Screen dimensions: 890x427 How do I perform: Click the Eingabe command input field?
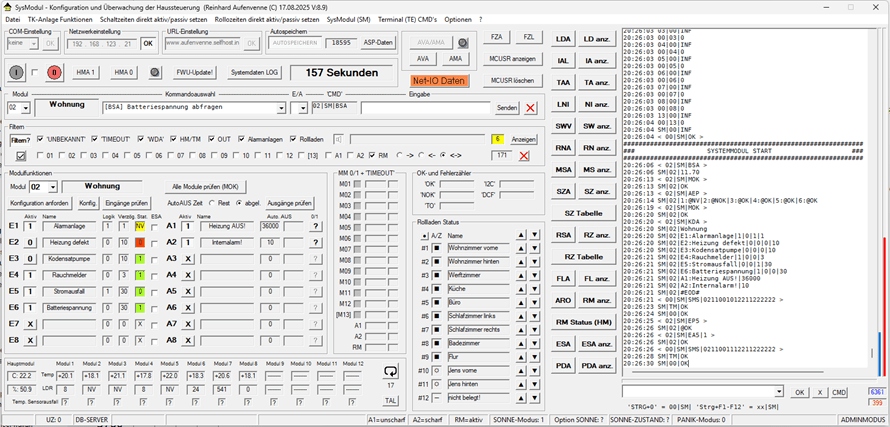[426, 107]
